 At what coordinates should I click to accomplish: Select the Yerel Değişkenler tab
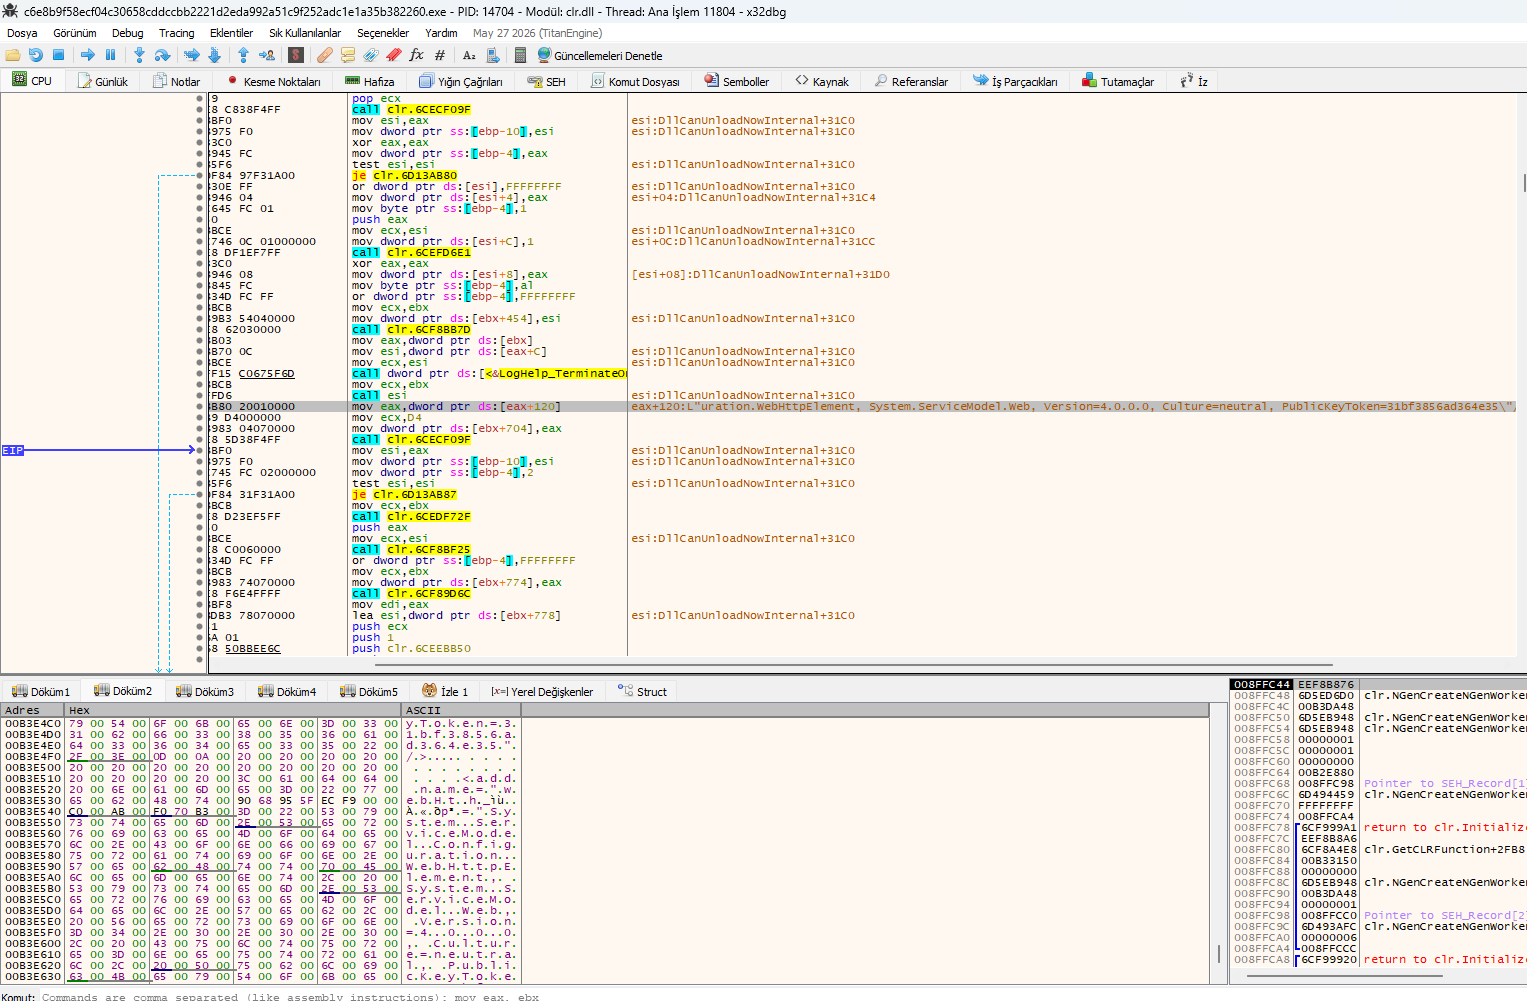542,691
